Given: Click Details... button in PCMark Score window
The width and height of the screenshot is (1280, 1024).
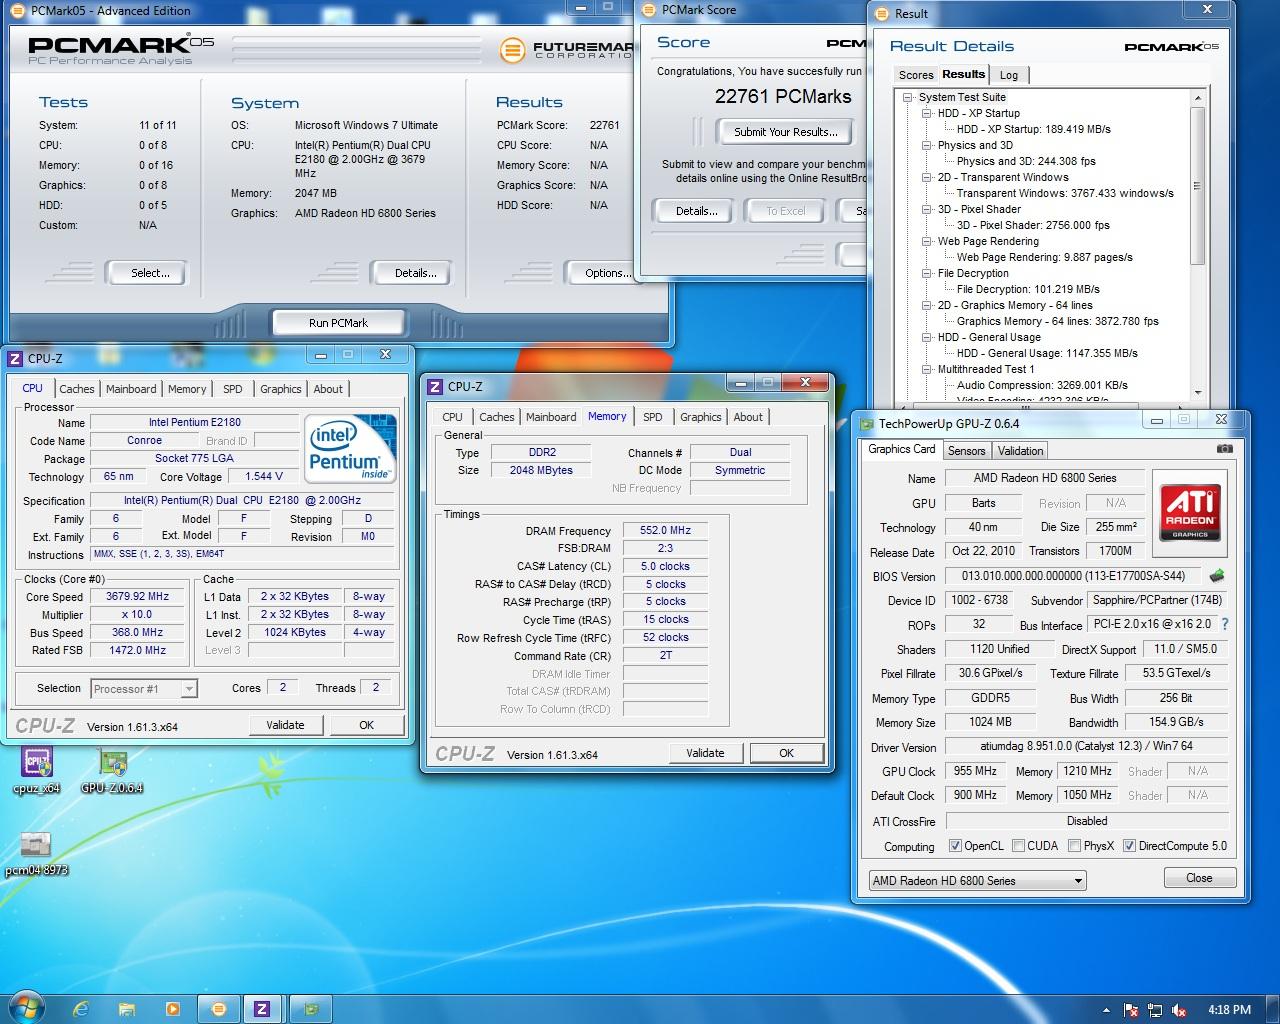Looking at the screenshot, I should click(x=696, y=211).
